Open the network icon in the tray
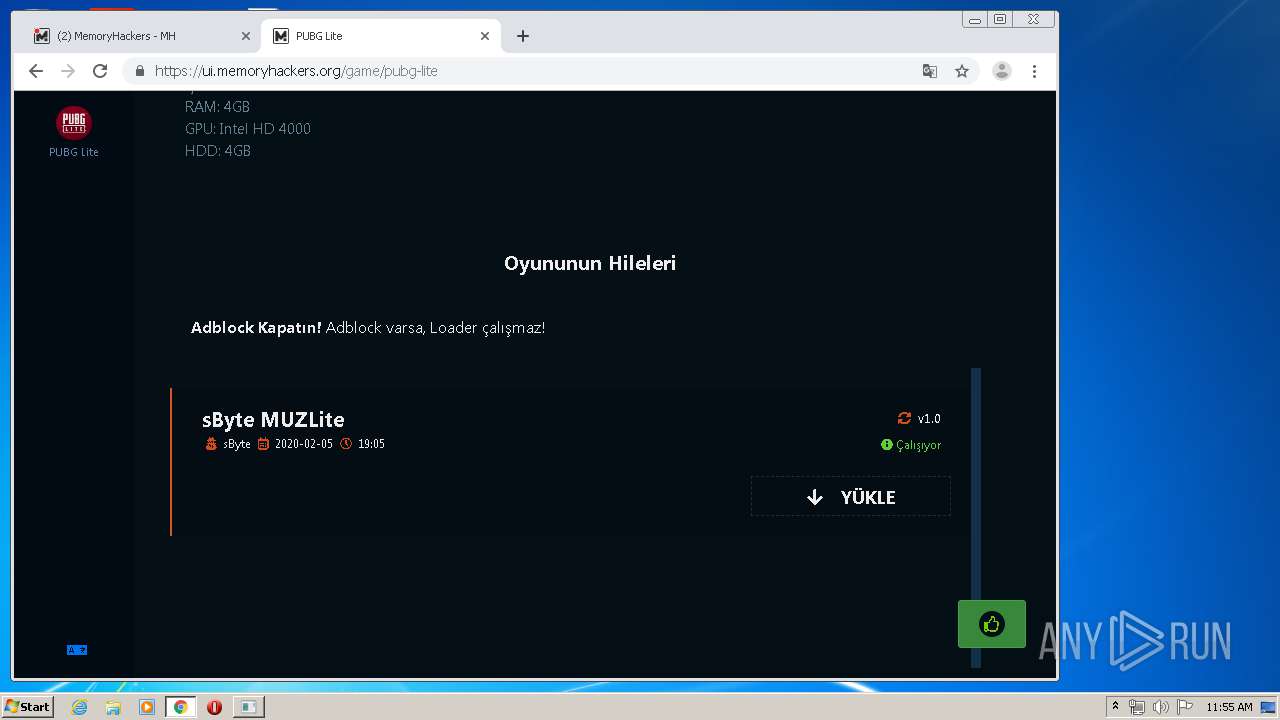The height and width of the screenshot is (720, 1280). click(x=1137, y=707)
